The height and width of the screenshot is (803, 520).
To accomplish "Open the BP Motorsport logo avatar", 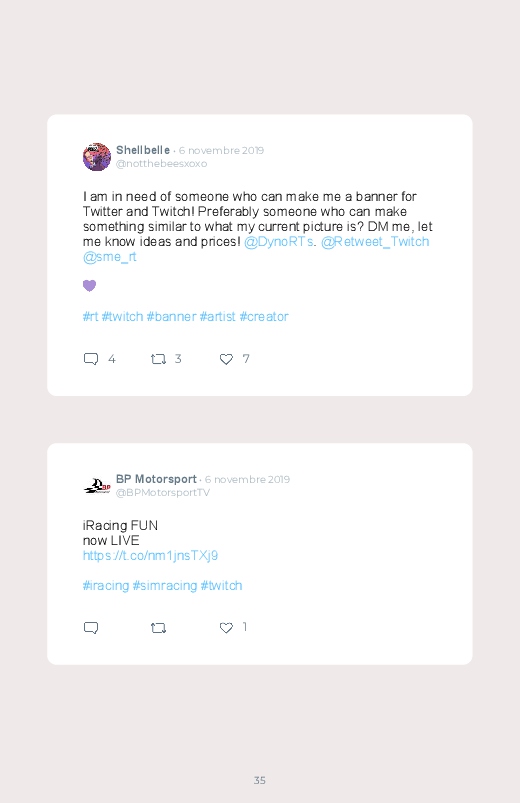I will 97,485.
